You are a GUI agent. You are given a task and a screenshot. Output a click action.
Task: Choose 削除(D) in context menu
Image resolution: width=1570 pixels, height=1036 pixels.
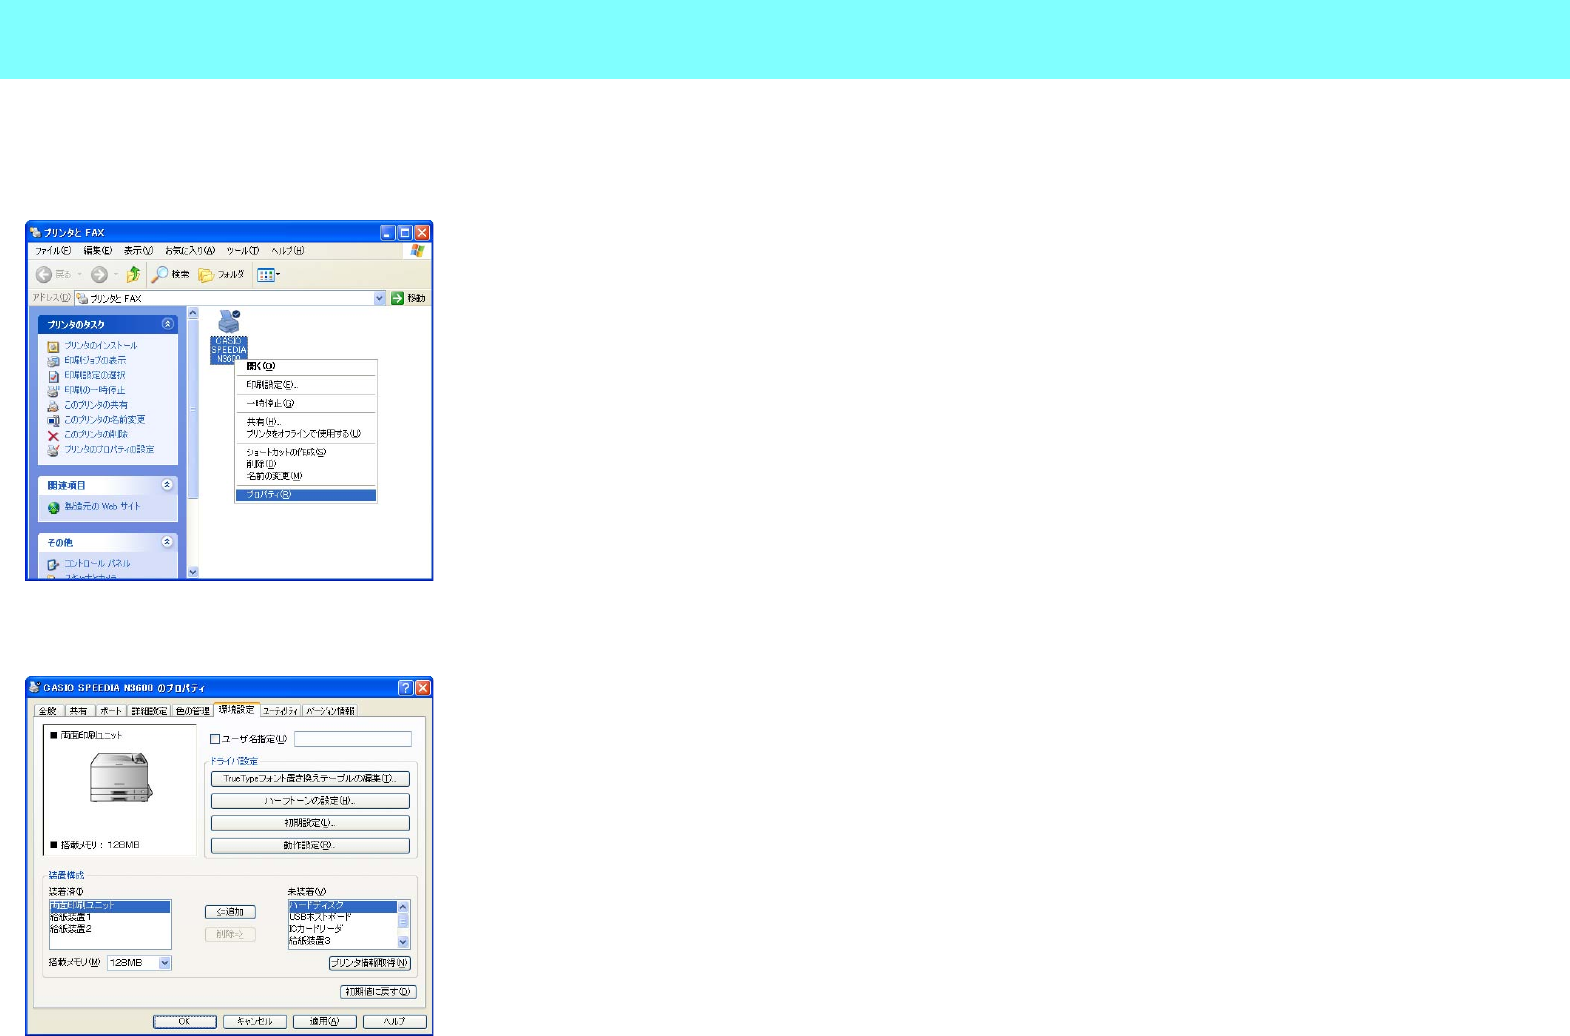click(306, 465)
